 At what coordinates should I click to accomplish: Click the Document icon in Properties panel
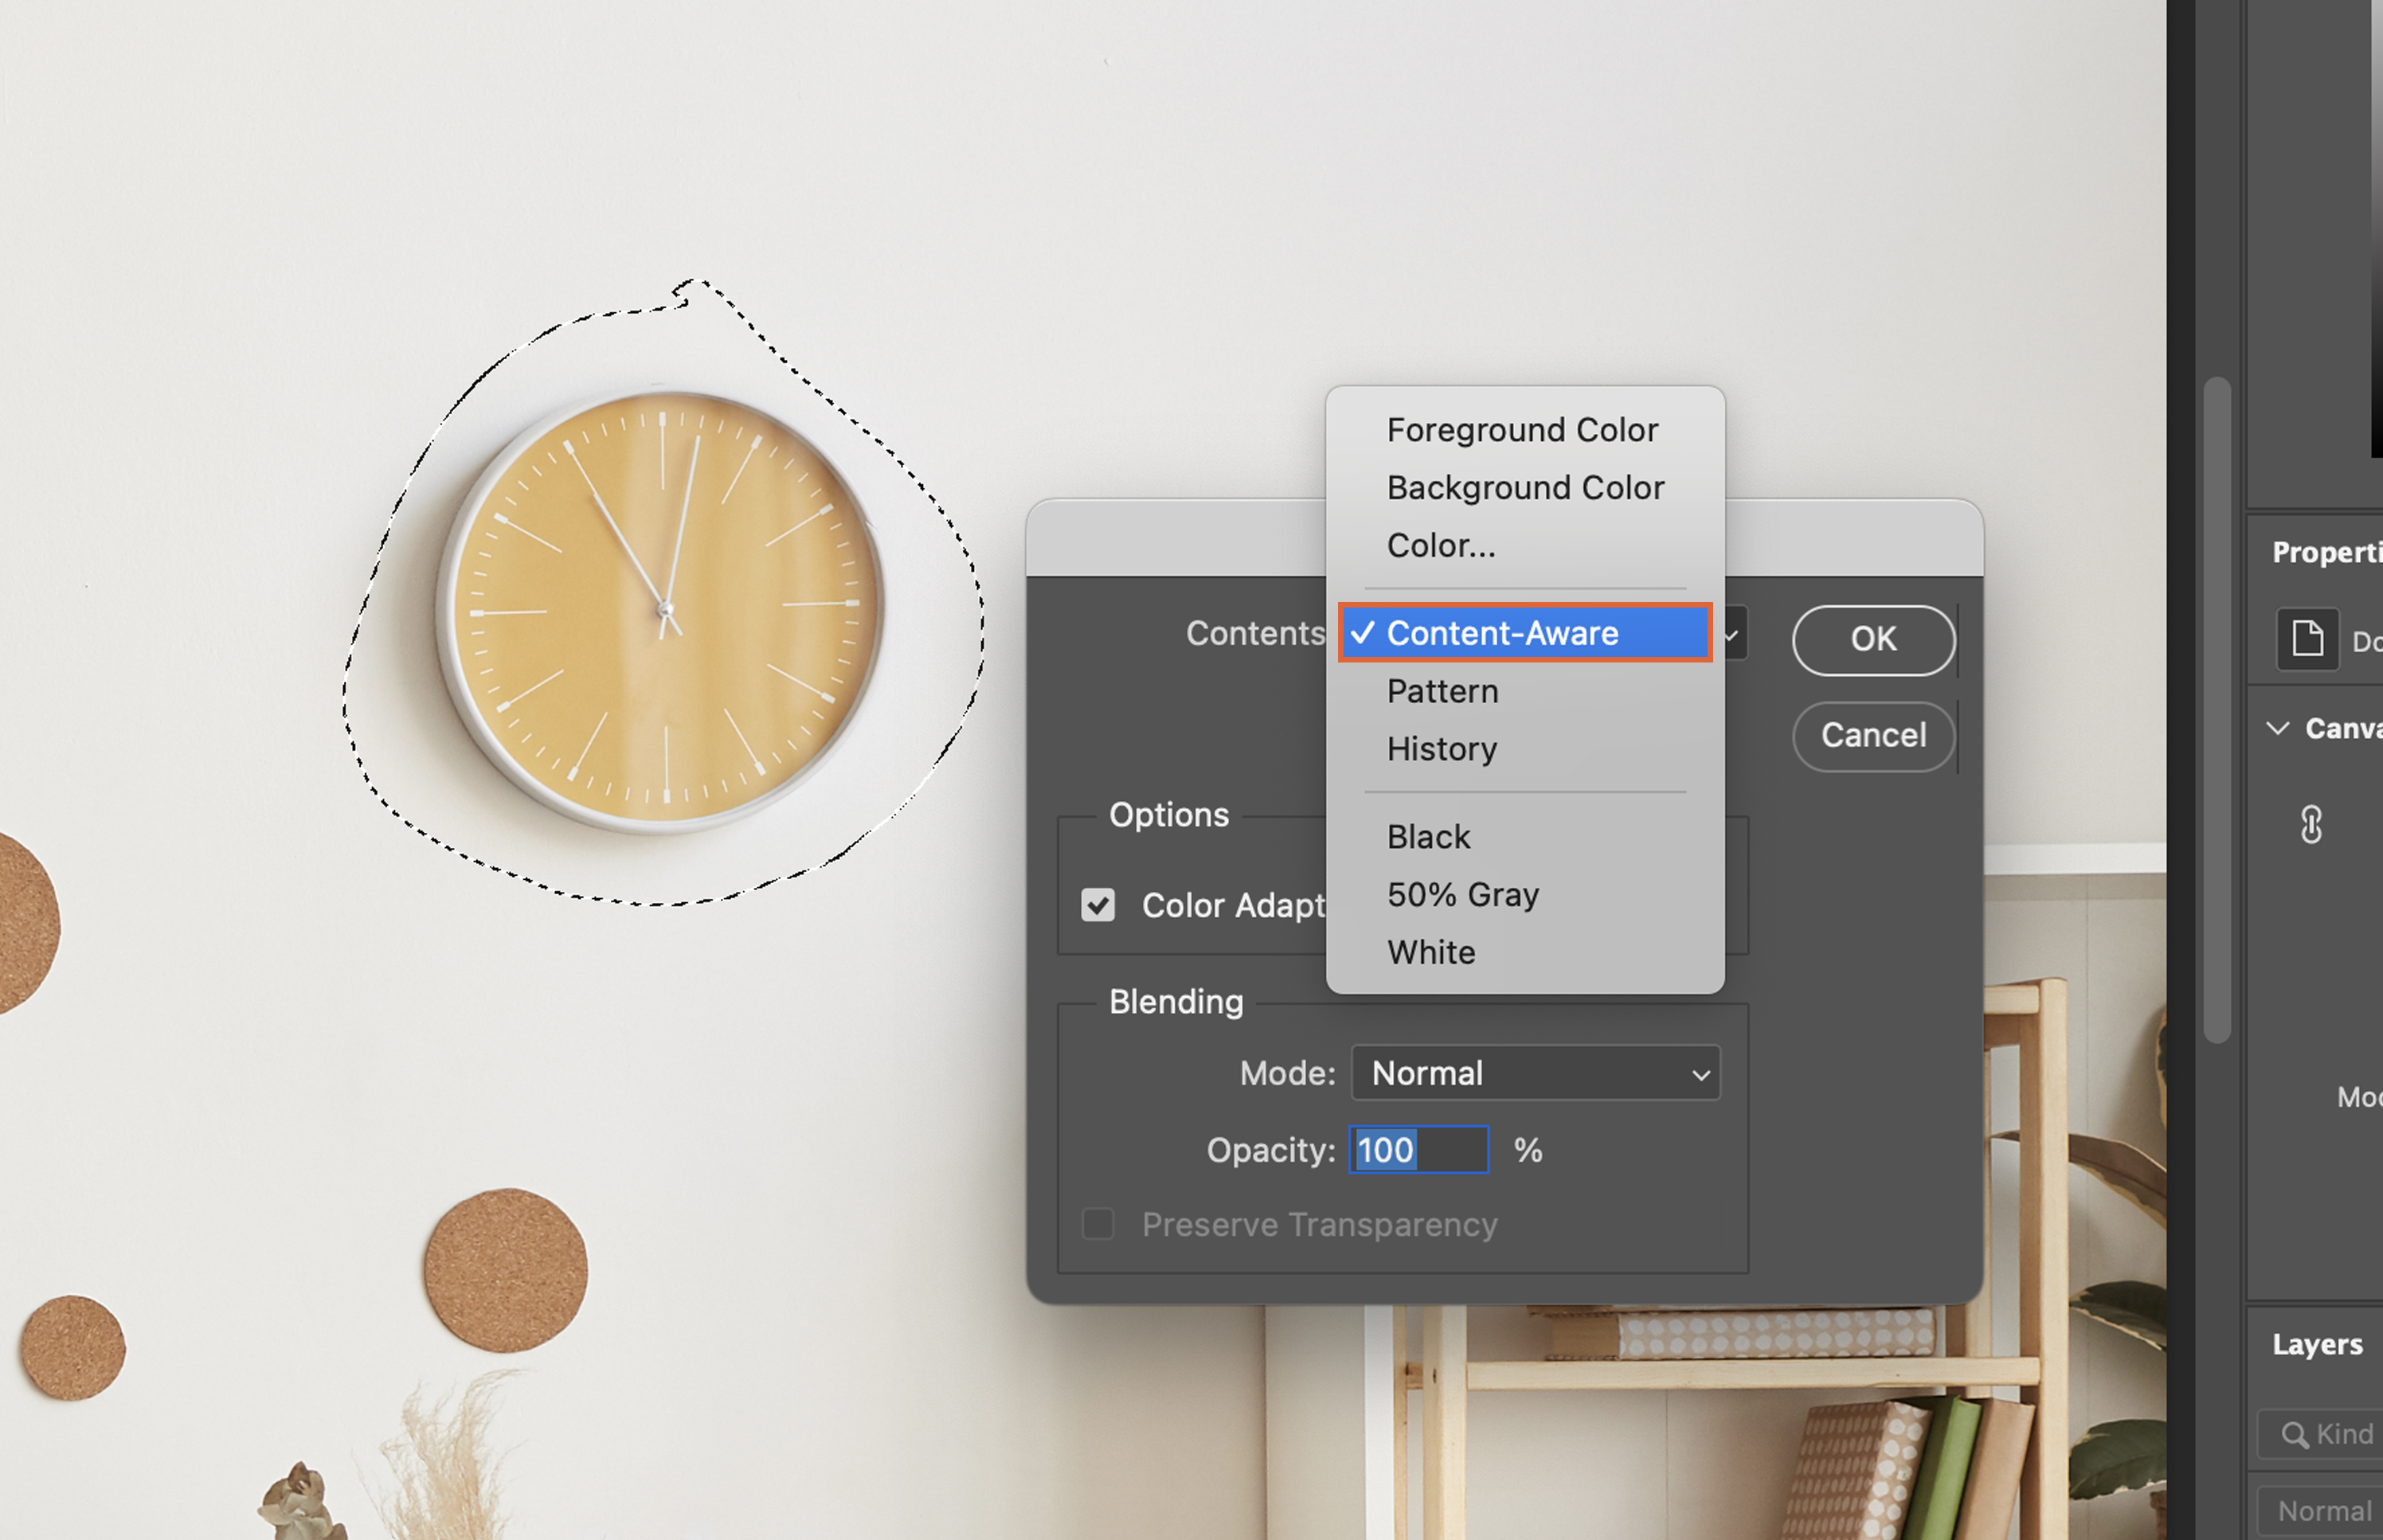tap(2307, 638)
